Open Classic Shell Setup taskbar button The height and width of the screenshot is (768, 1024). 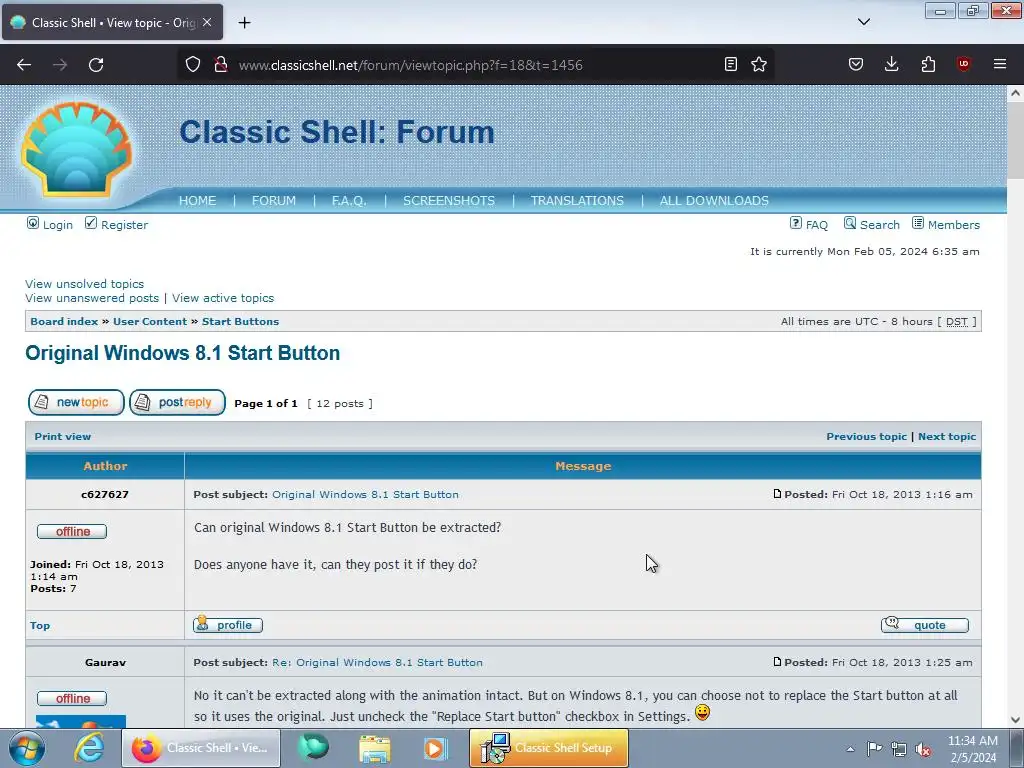549,748
